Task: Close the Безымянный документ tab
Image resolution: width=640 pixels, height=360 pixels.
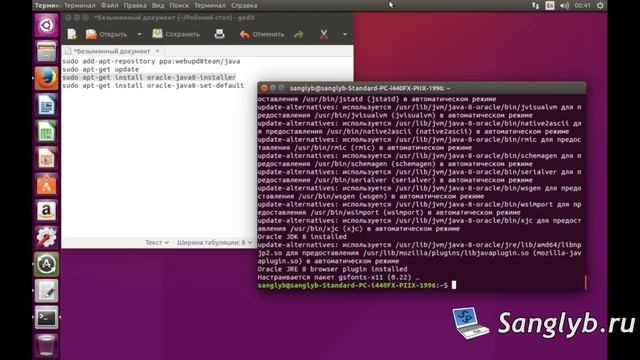Action: click(x=158, y=51)
